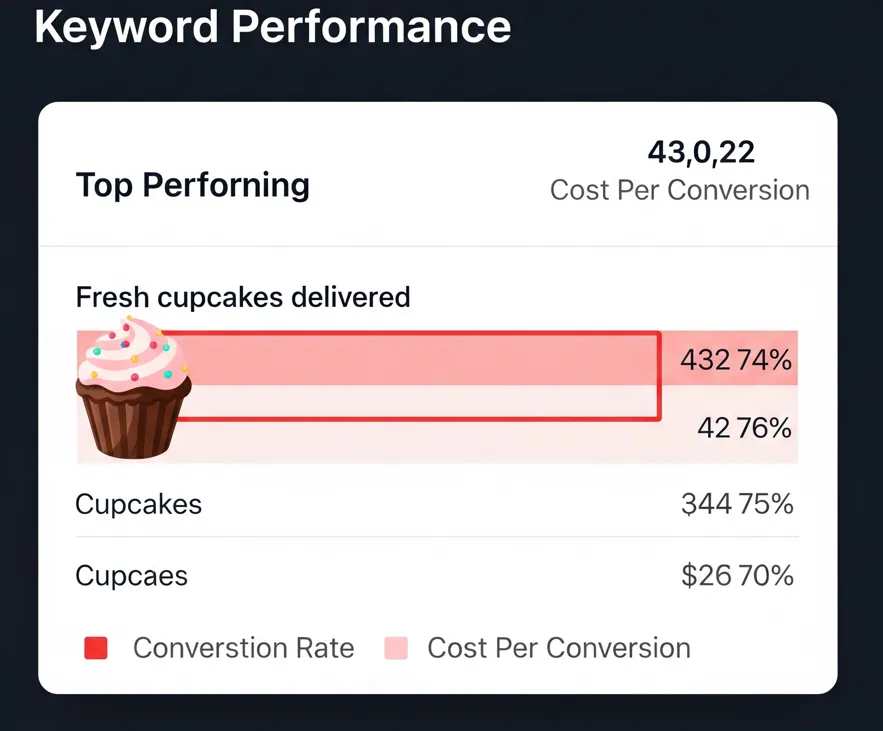Screen dimensions: 883x731
Task: Select the Fresh cupcakes delivered keyword
Action: [x=243, y=297]
